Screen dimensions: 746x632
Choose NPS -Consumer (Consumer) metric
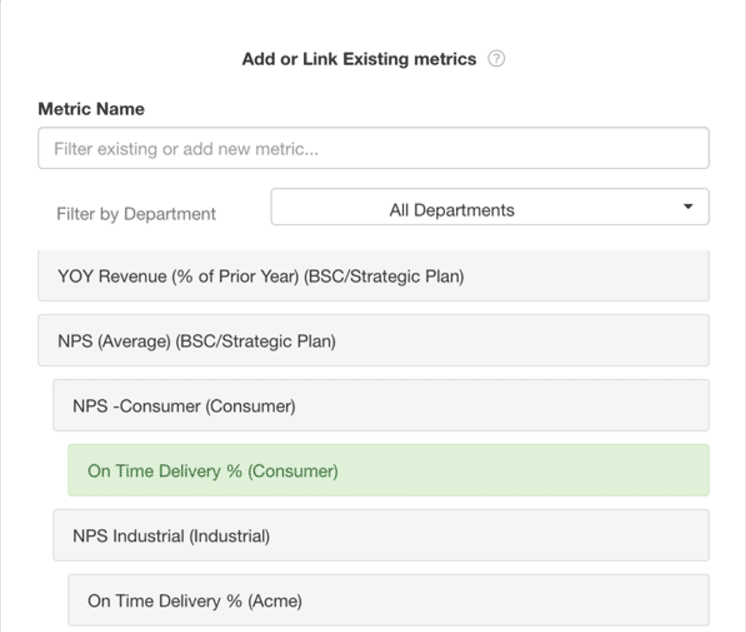tap(381, 405)
